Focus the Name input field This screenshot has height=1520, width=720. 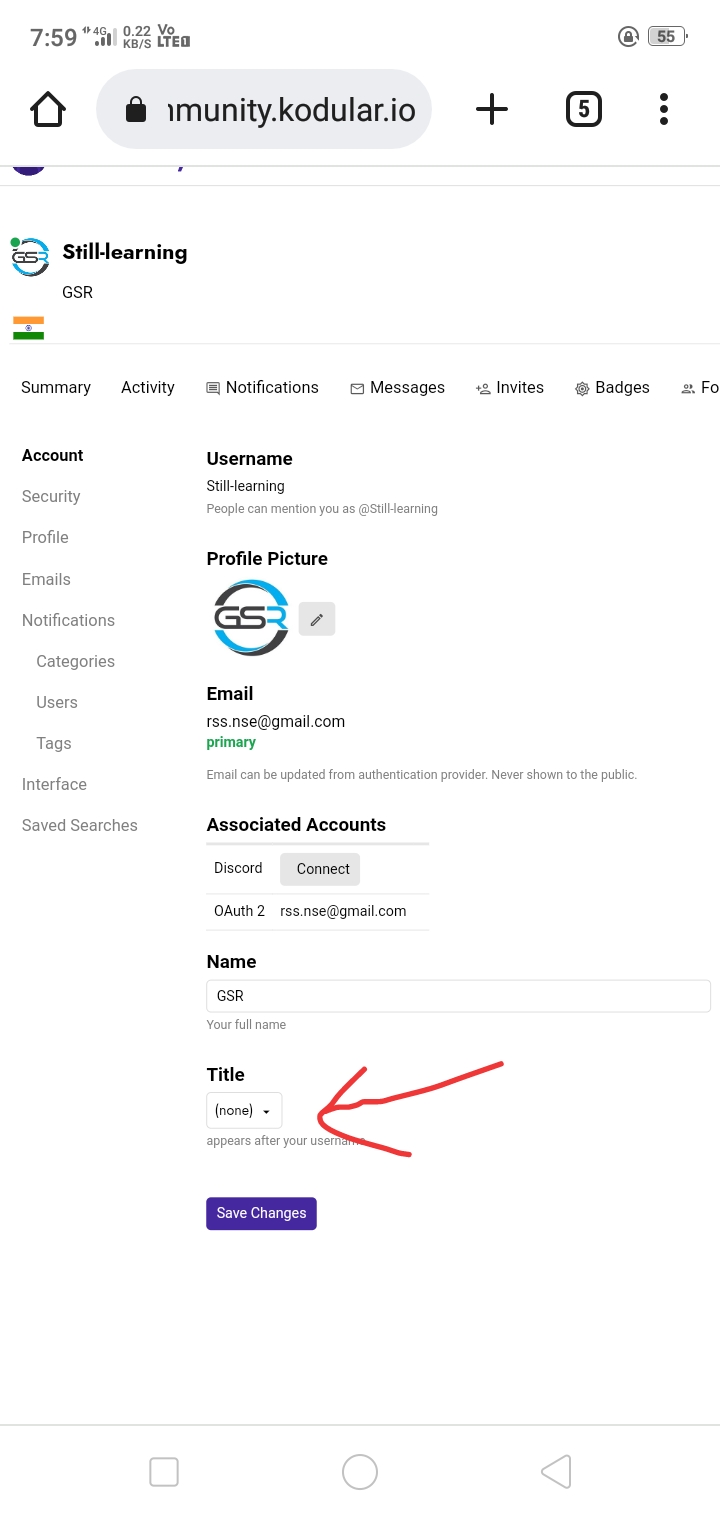click(x=458, y=996)
